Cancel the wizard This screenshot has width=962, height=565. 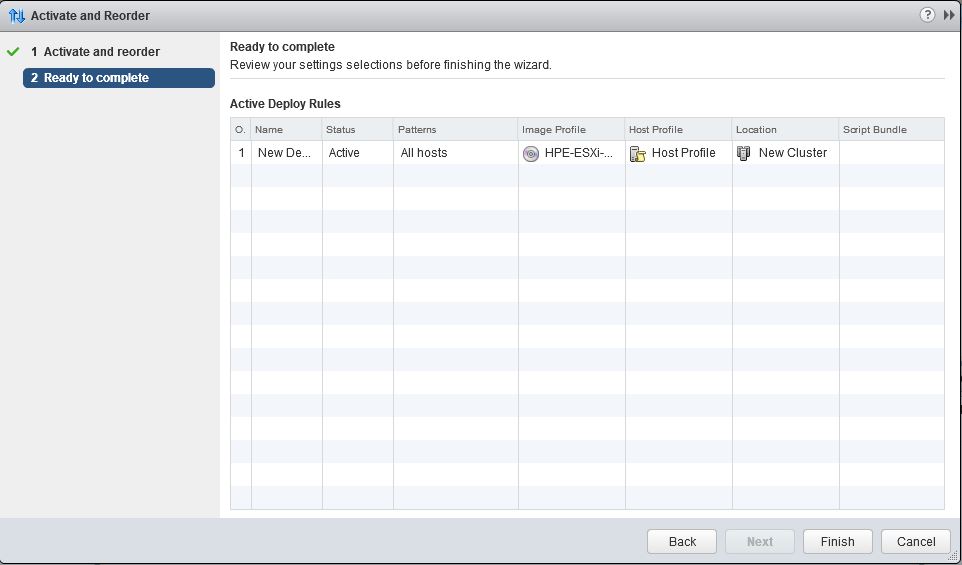pyautogui.click(x=915, y=541)
